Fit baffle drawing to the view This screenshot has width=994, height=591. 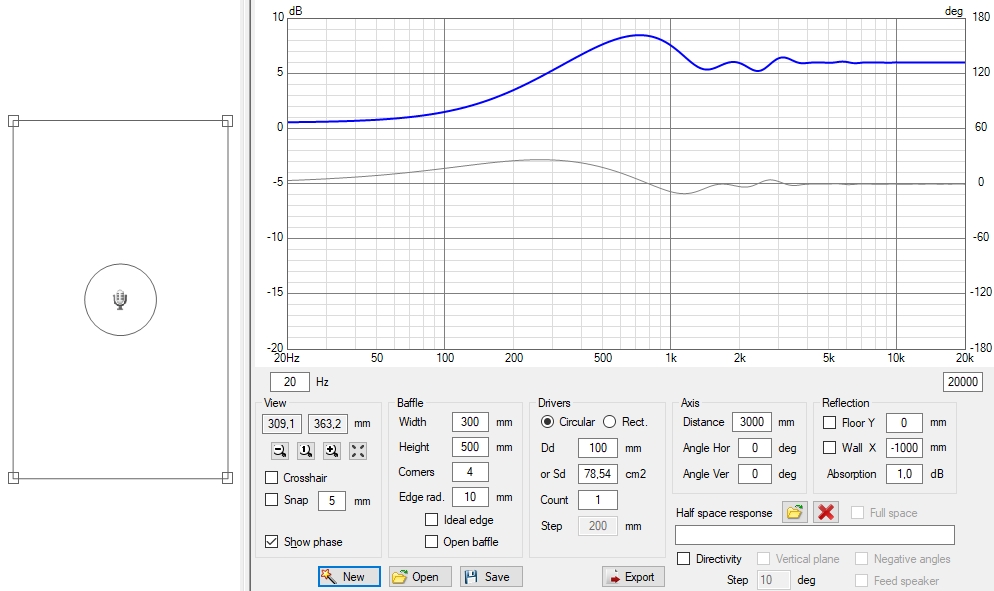(358, 451)
